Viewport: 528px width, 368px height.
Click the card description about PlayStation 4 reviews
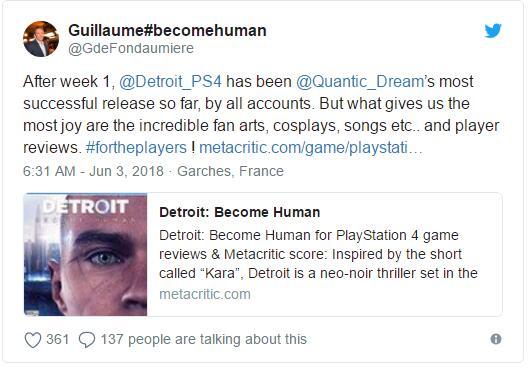[318, 254]
